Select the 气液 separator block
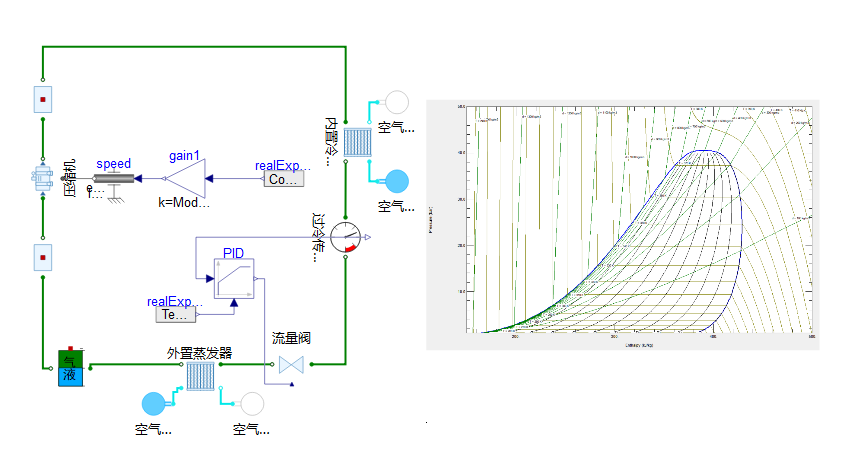The height and width of the screenshot is (465, 842). (70, 368)
